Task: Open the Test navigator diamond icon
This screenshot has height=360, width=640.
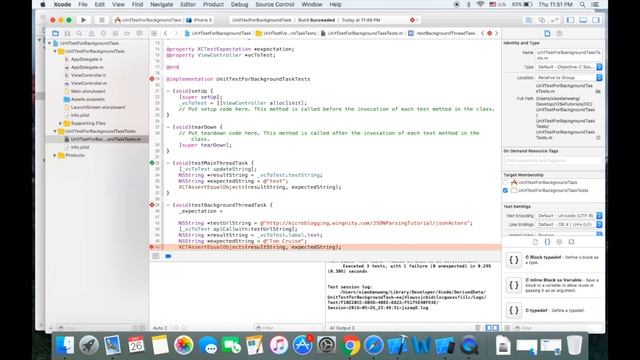Action: [103, 33]
